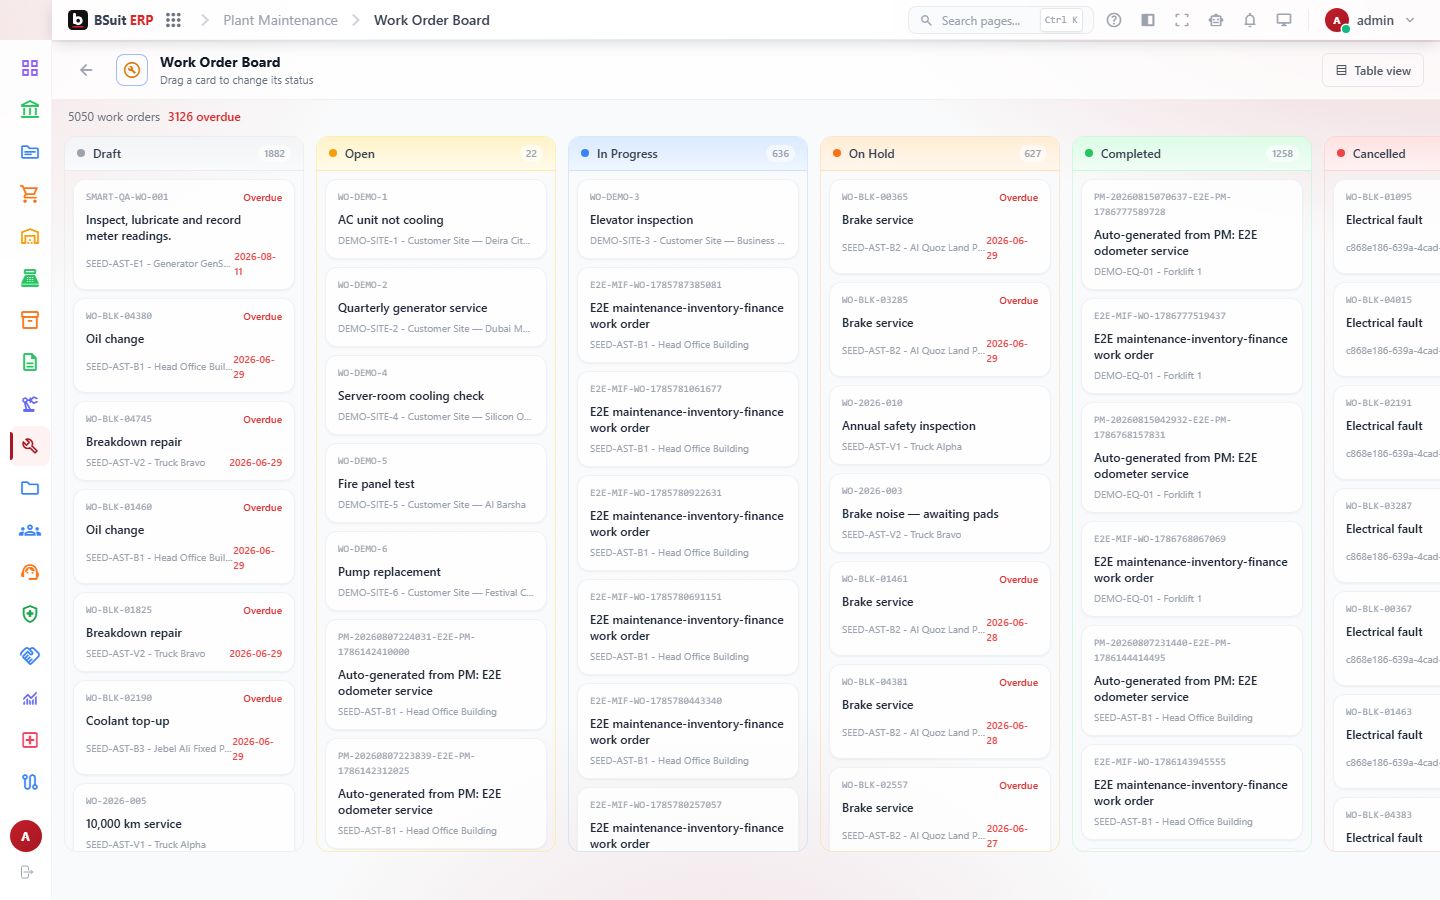Open the people group sidebar icon
Viewport: 1440px width, 900px height.
30,530
